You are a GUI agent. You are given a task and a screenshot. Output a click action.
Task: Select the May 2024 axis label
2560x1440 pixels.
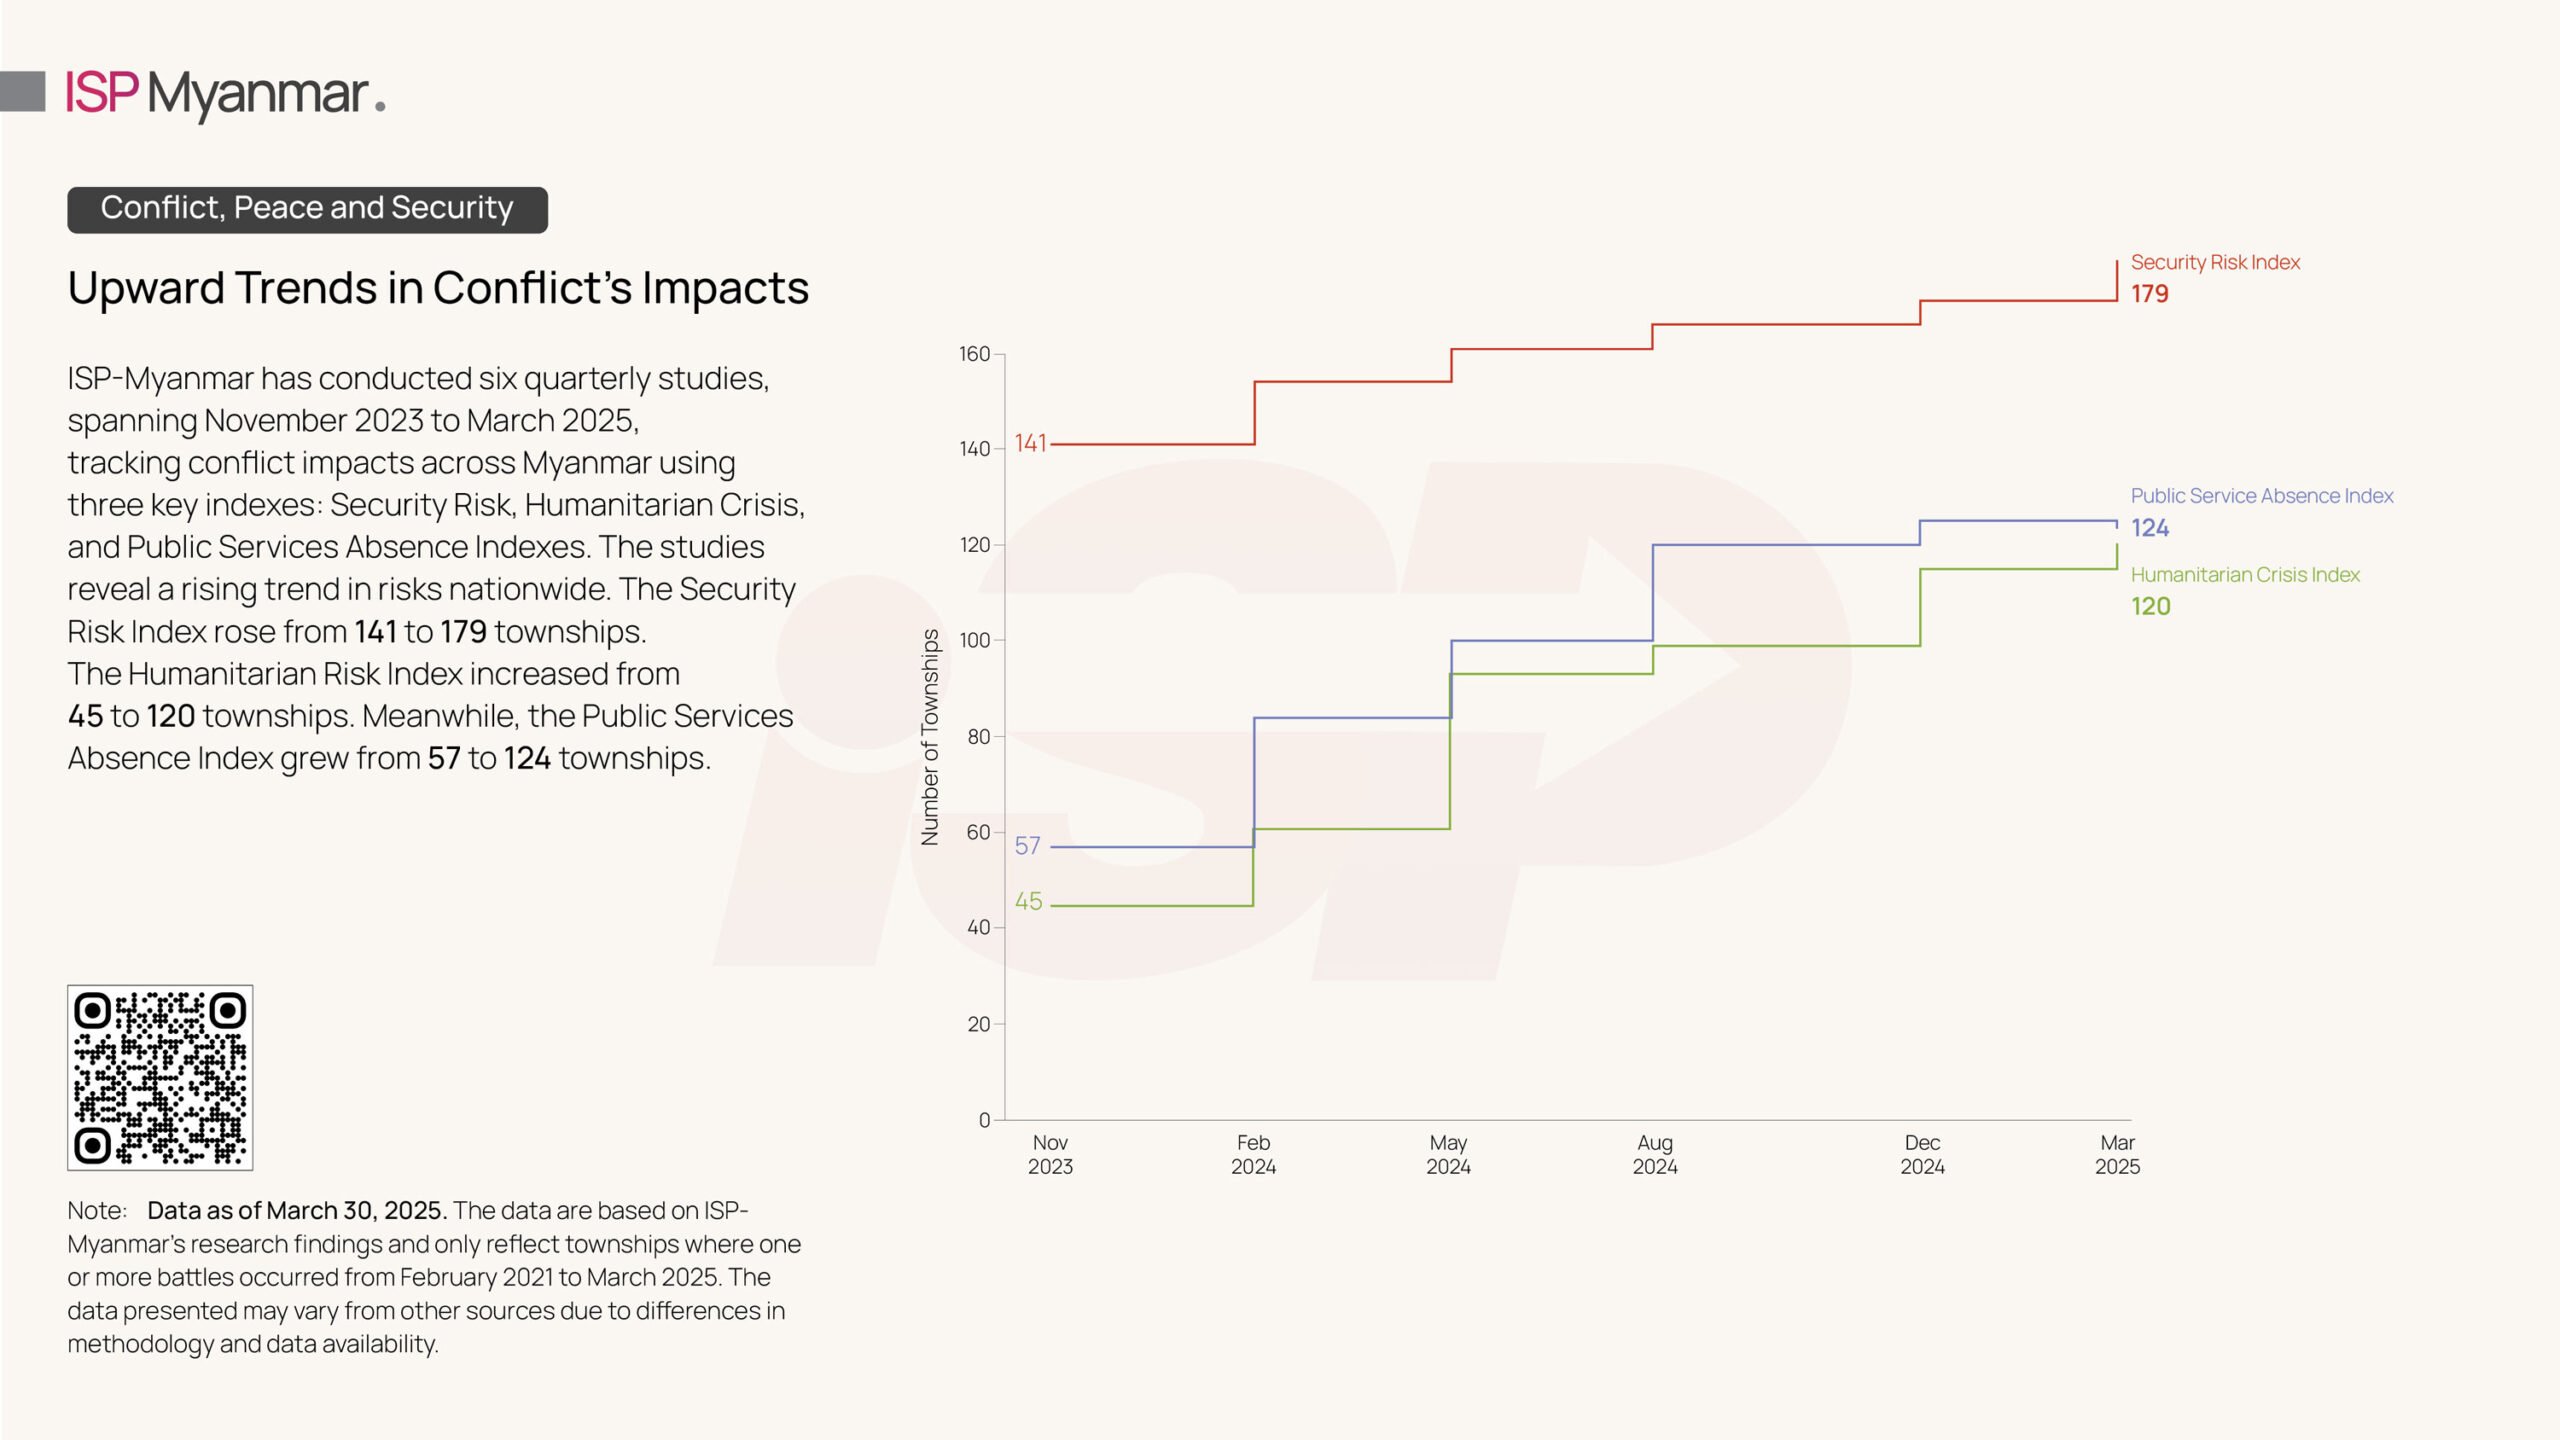coord(1448,1154)
